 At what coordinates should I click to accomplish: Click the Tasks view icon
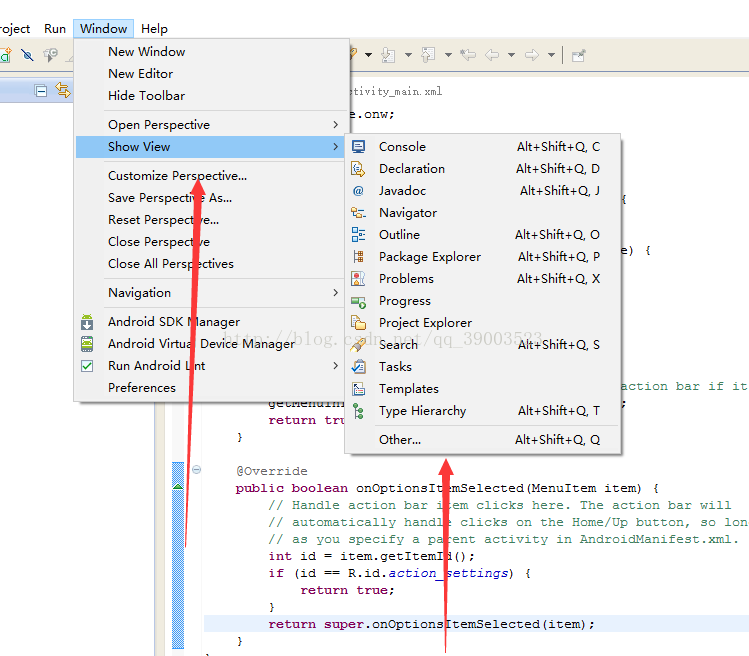click(x=358, y=366)
